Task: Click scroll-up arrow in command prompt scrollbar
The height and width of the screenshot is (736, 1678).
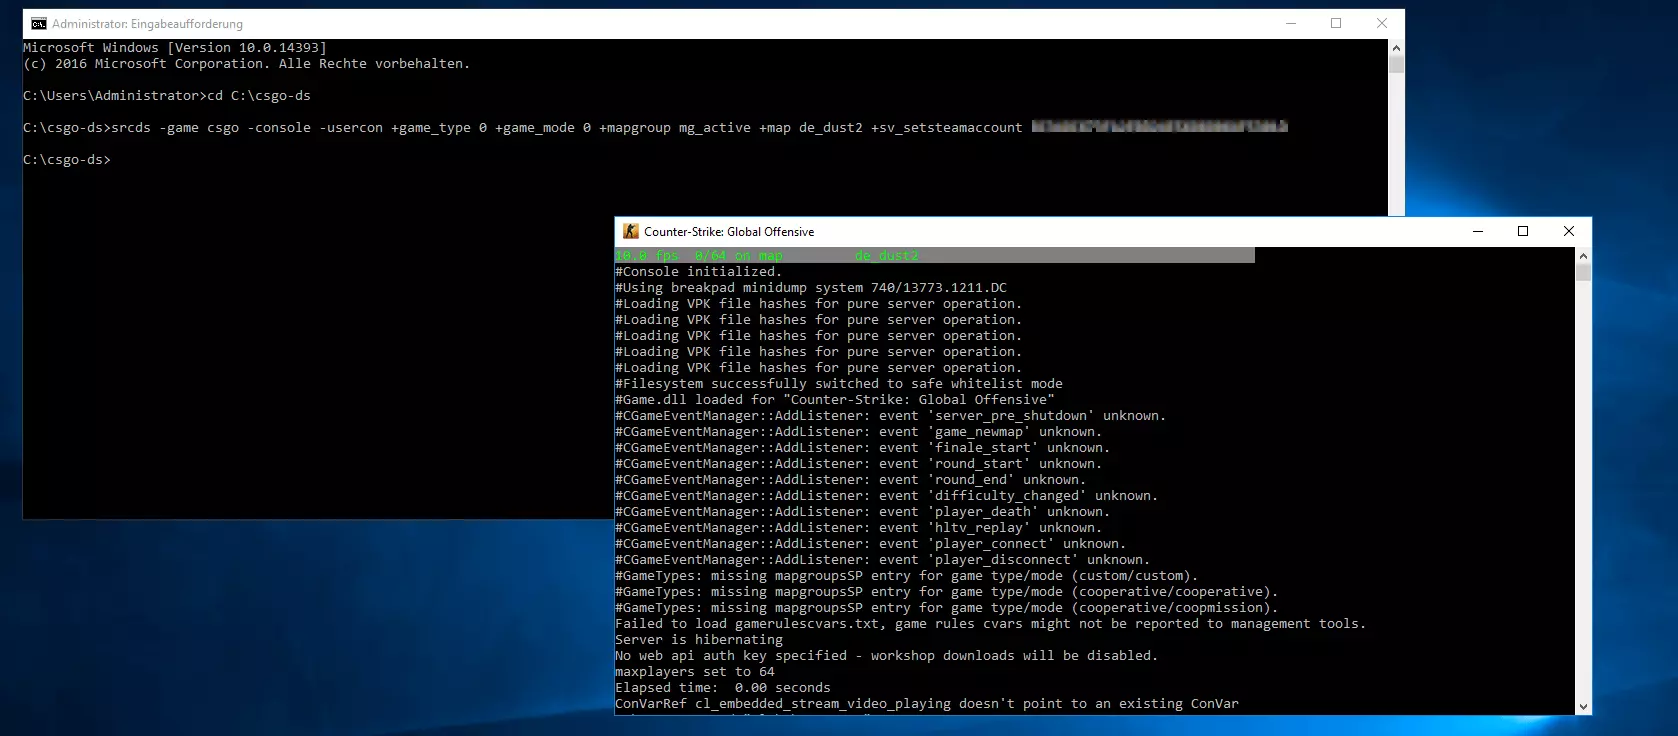Action: (x=1396, y=47)
